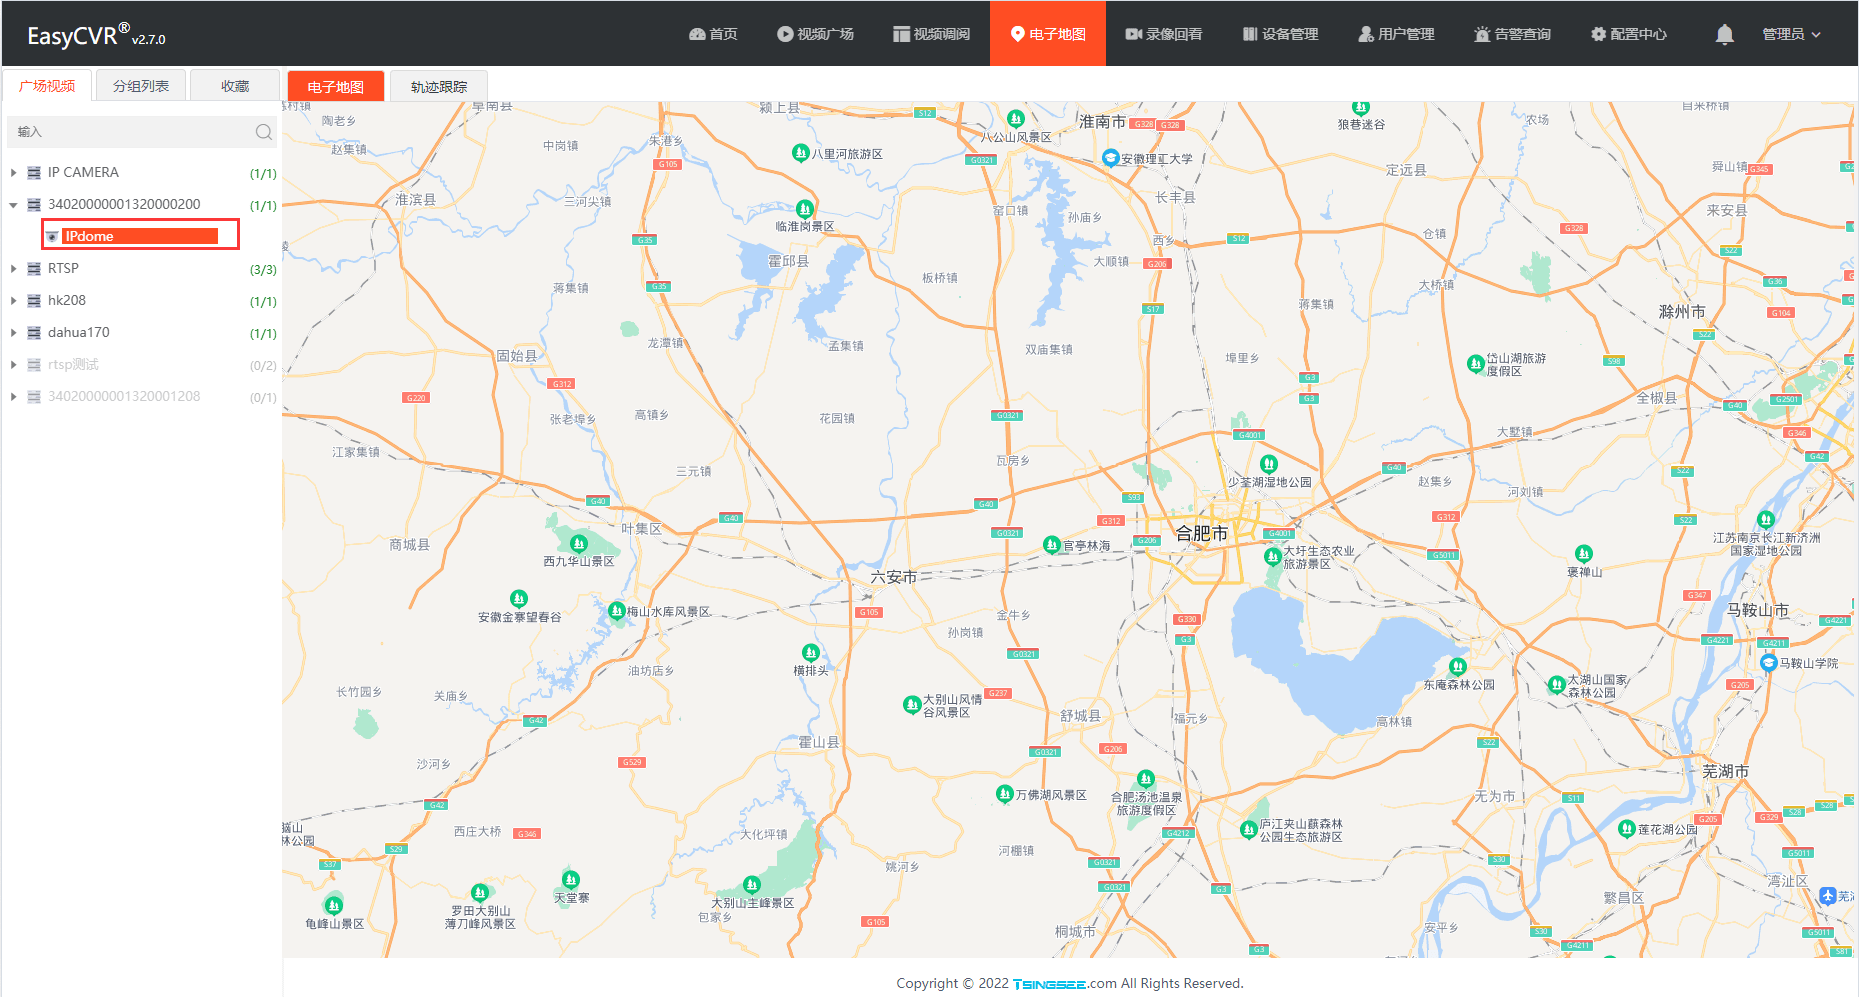
Task: Switch to the 分组列表 tab
Action: pyautogui.click(x=141, y=86)
